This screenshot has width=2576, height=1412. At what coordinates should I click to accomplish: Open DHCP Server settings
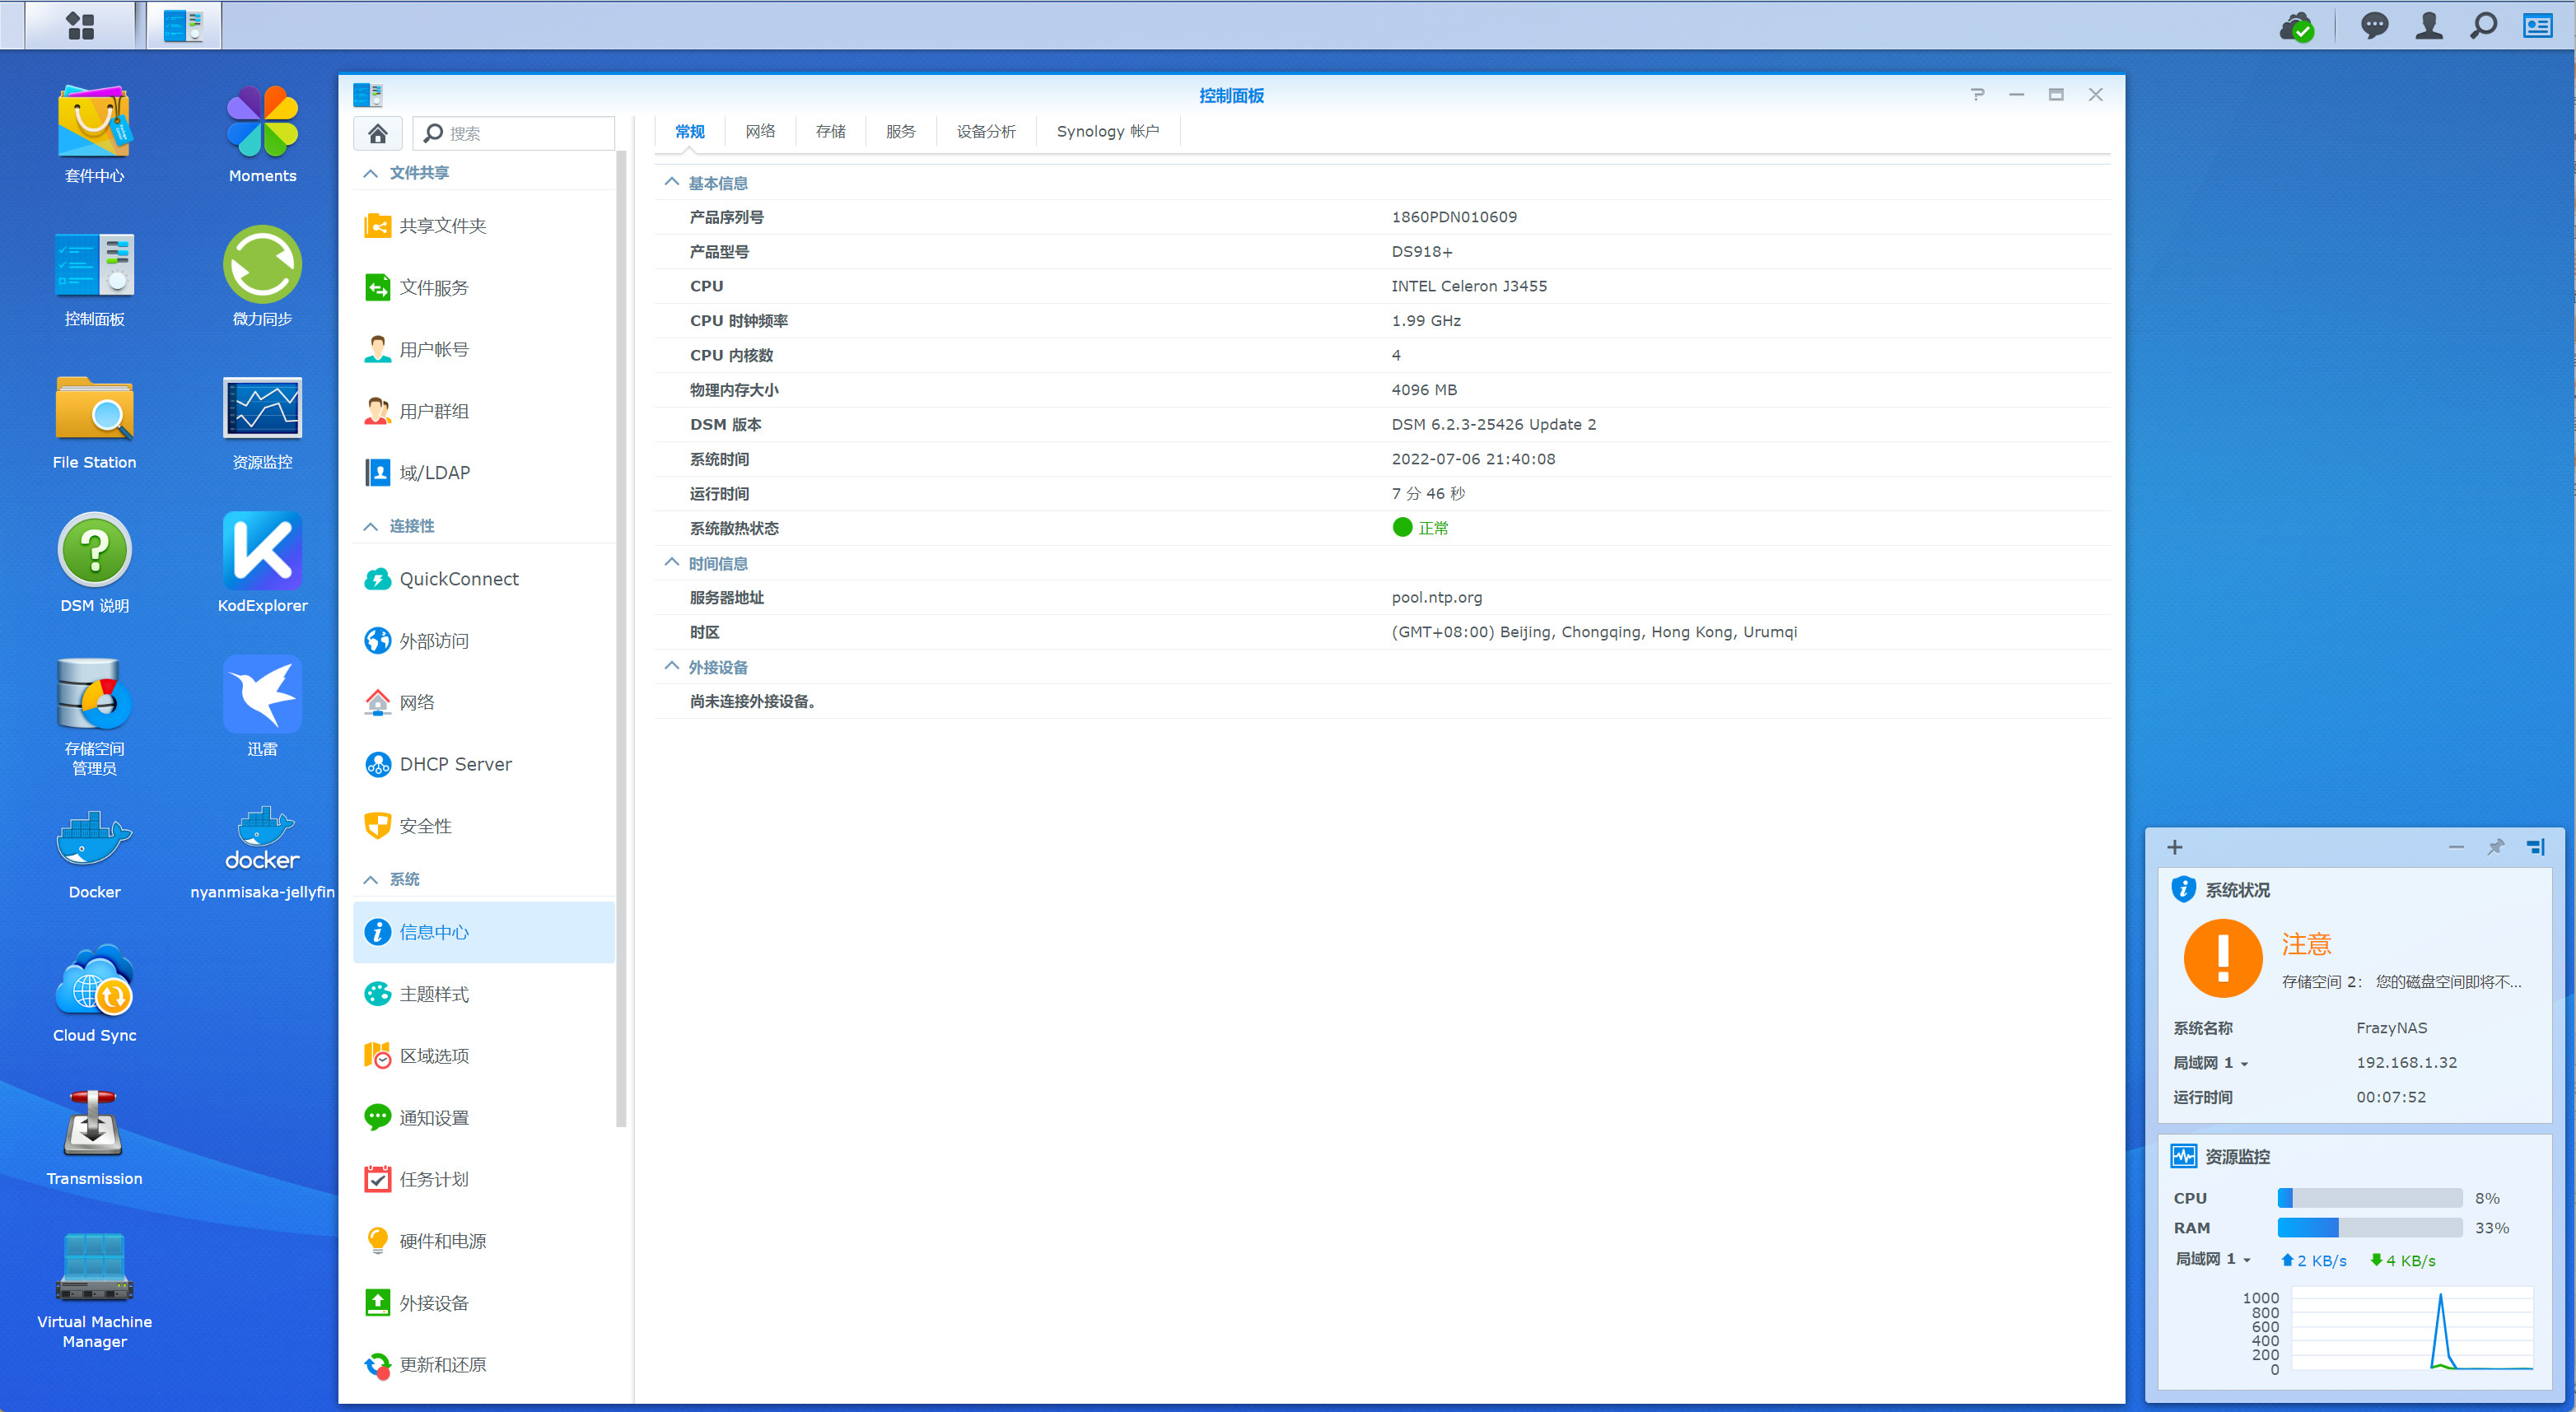tap(484, 764)
